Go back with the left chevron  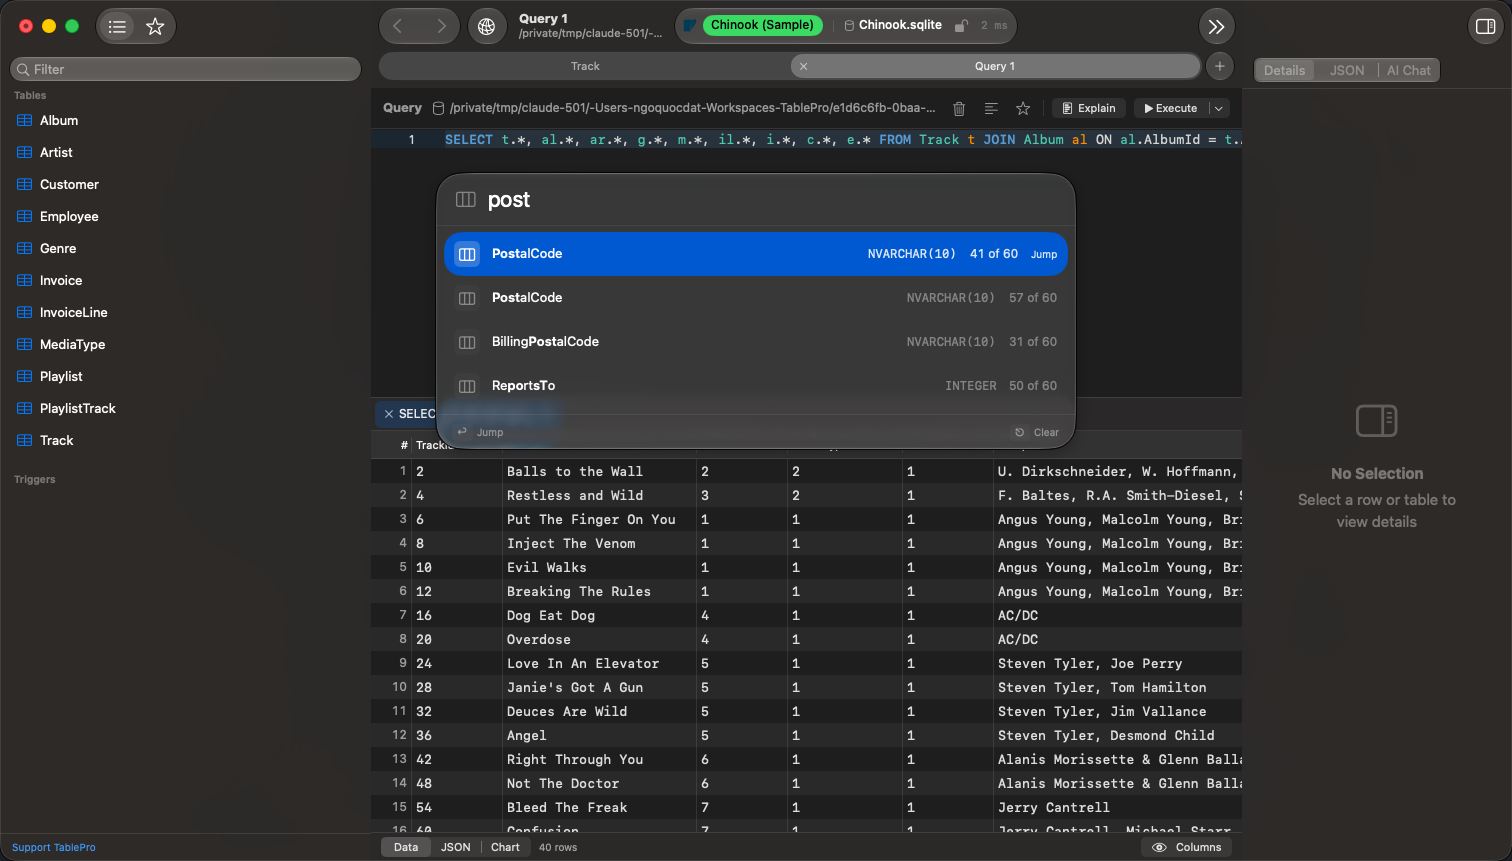[x=398, y=27]
